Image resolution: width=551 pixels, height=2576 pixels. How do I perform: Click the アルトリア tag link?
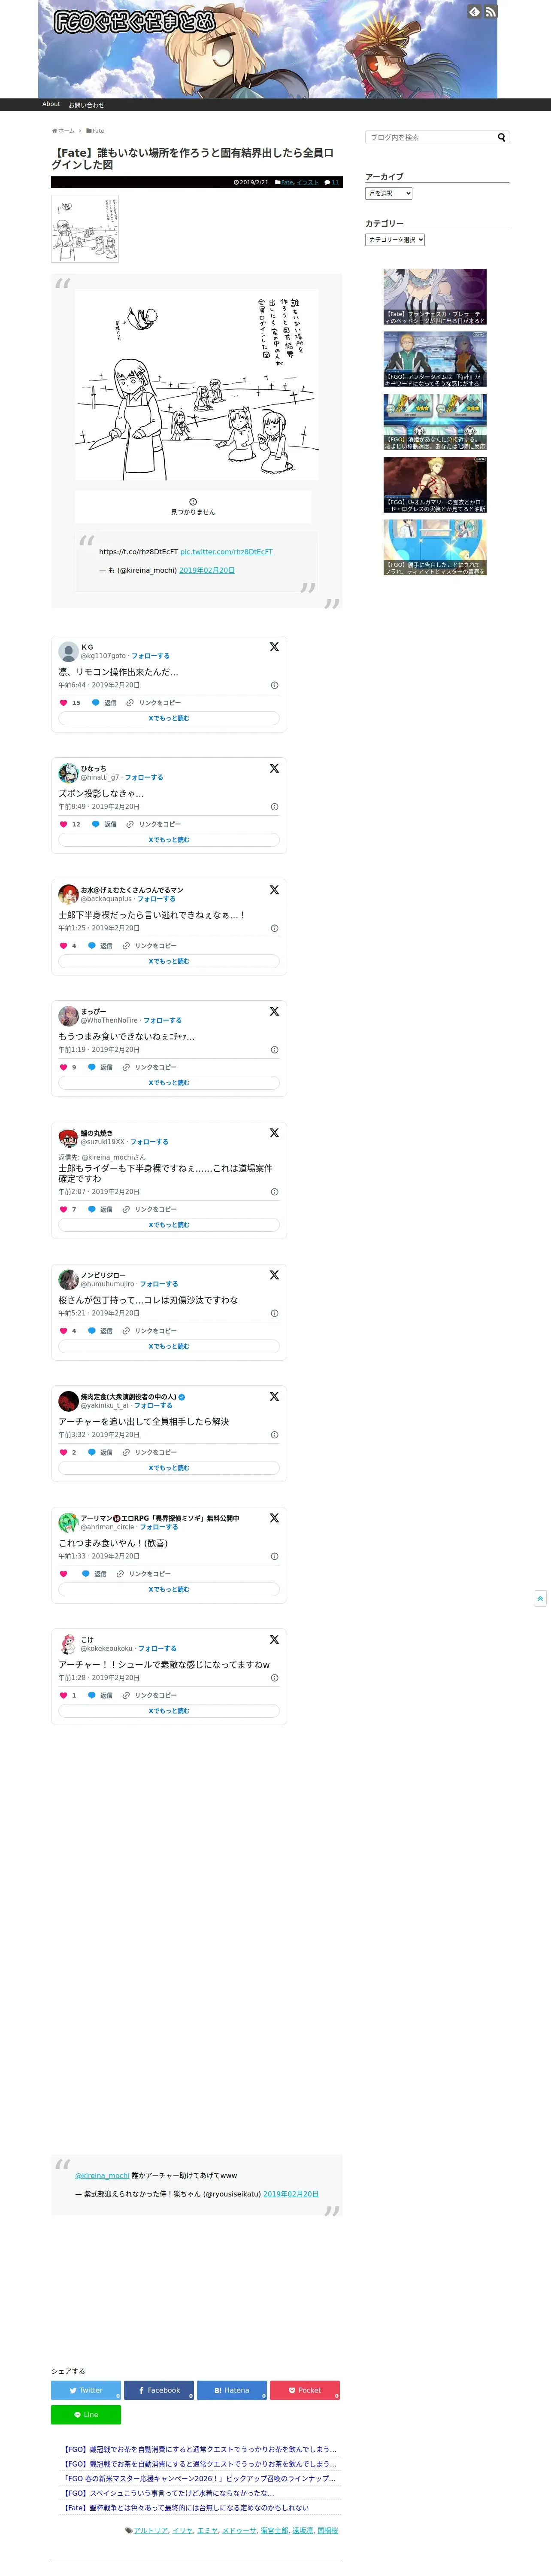tap(151, 2530)
